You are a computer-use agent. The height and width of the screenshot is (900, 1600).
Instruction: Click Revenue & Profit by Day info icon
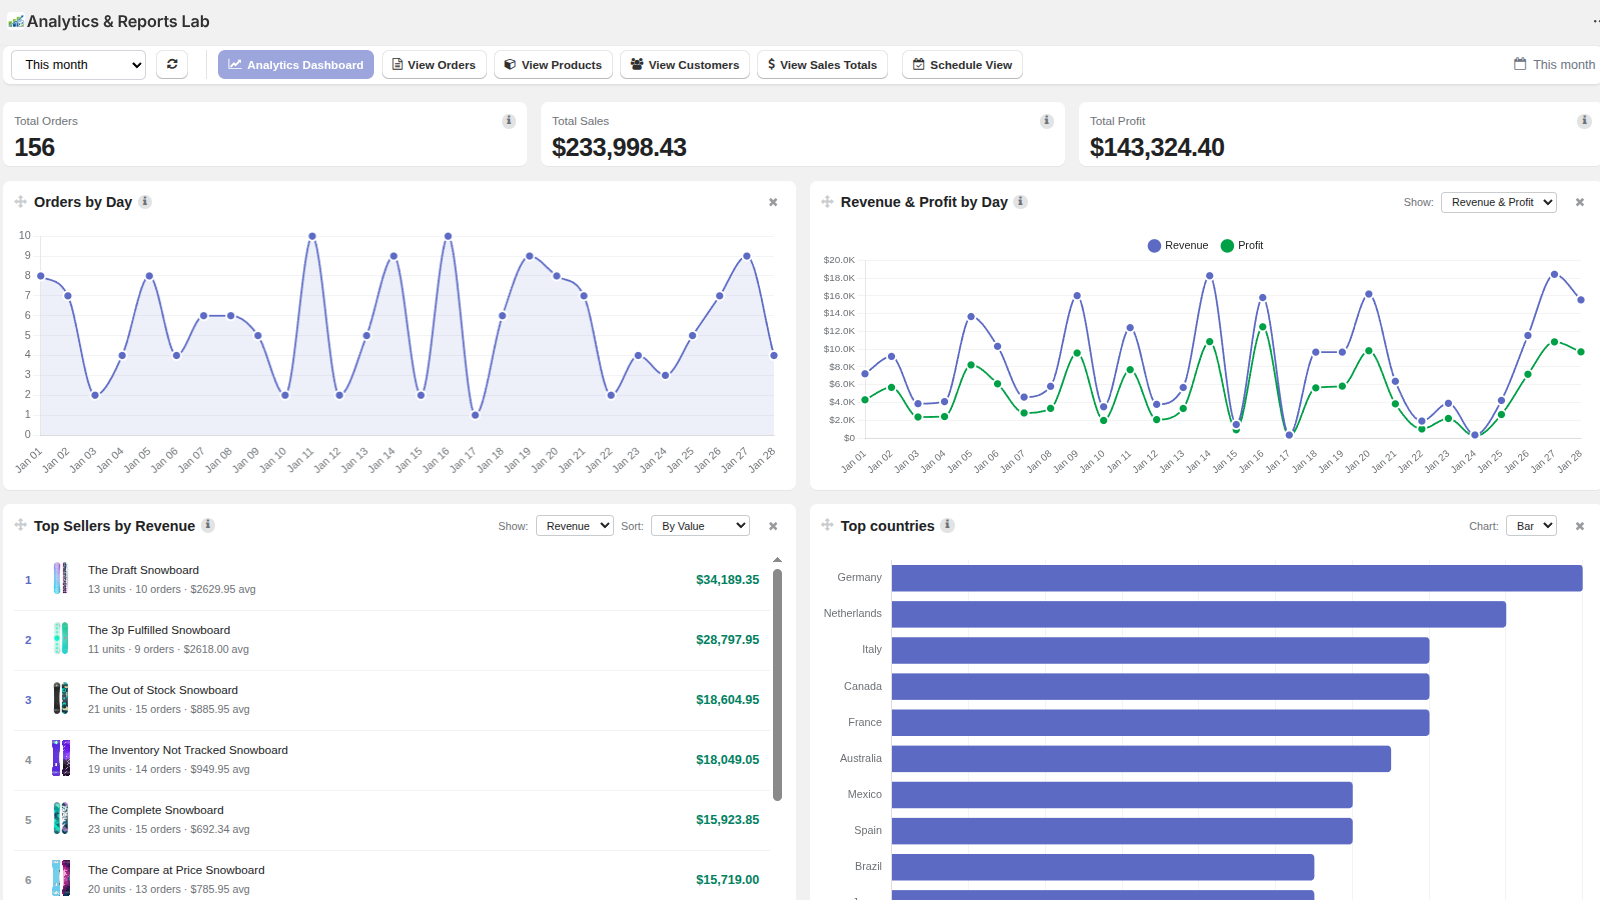[x=1021, y=202]
